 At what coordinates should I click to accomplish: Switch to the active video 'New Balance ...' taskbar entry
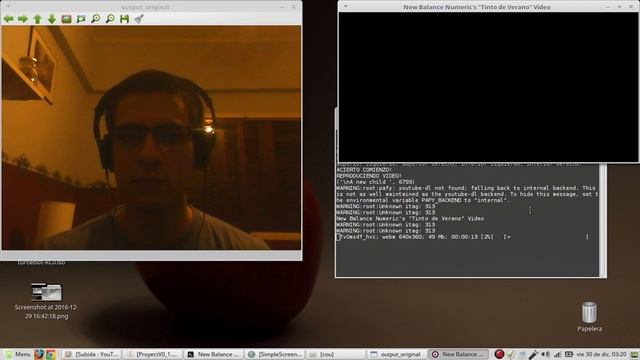coord(458,354)
